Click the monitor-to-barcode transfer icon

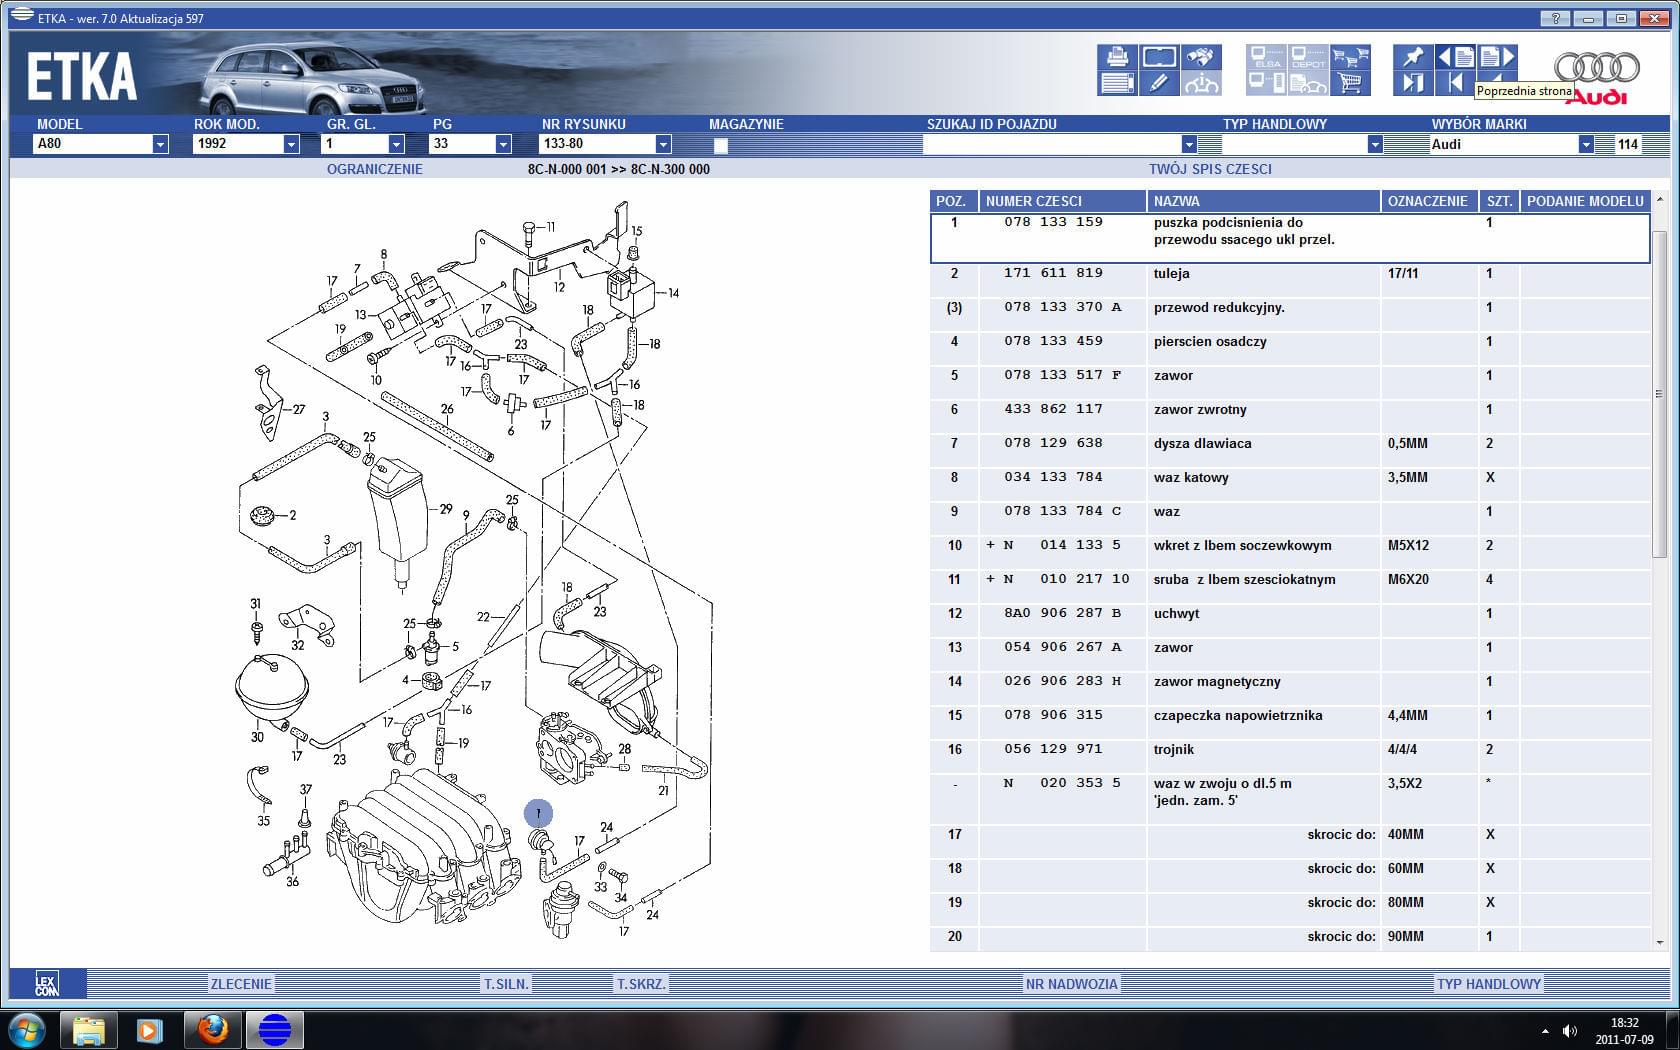(x=1267, y=83)
